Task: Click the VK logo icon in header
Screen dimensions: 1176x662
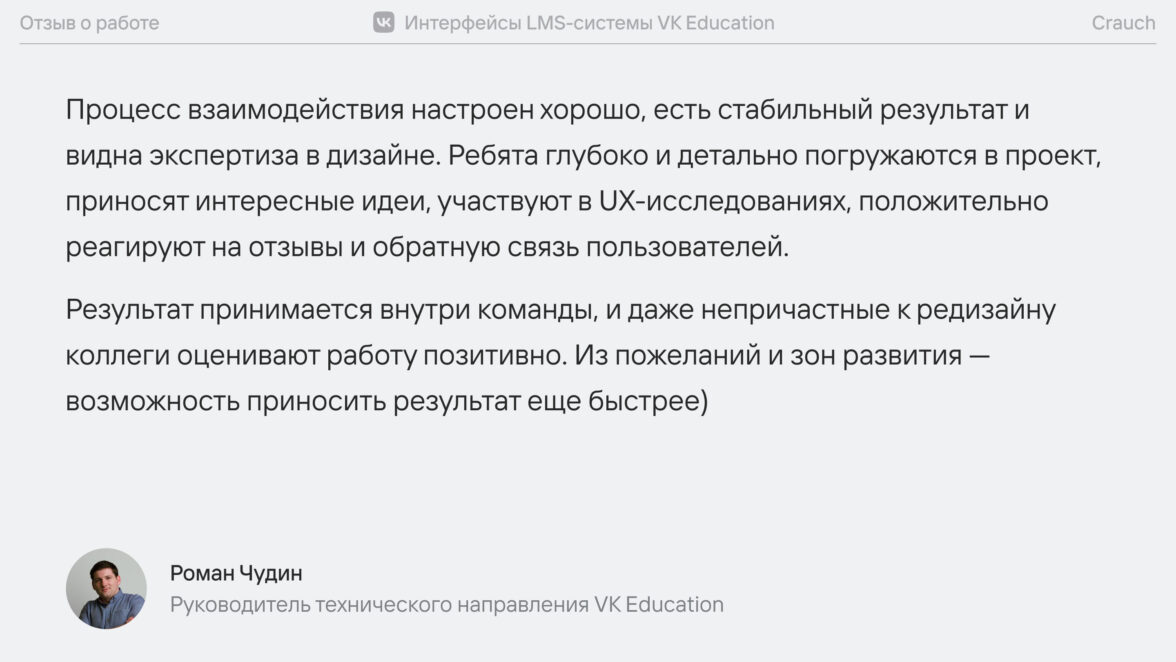Action: coord(384,23)
